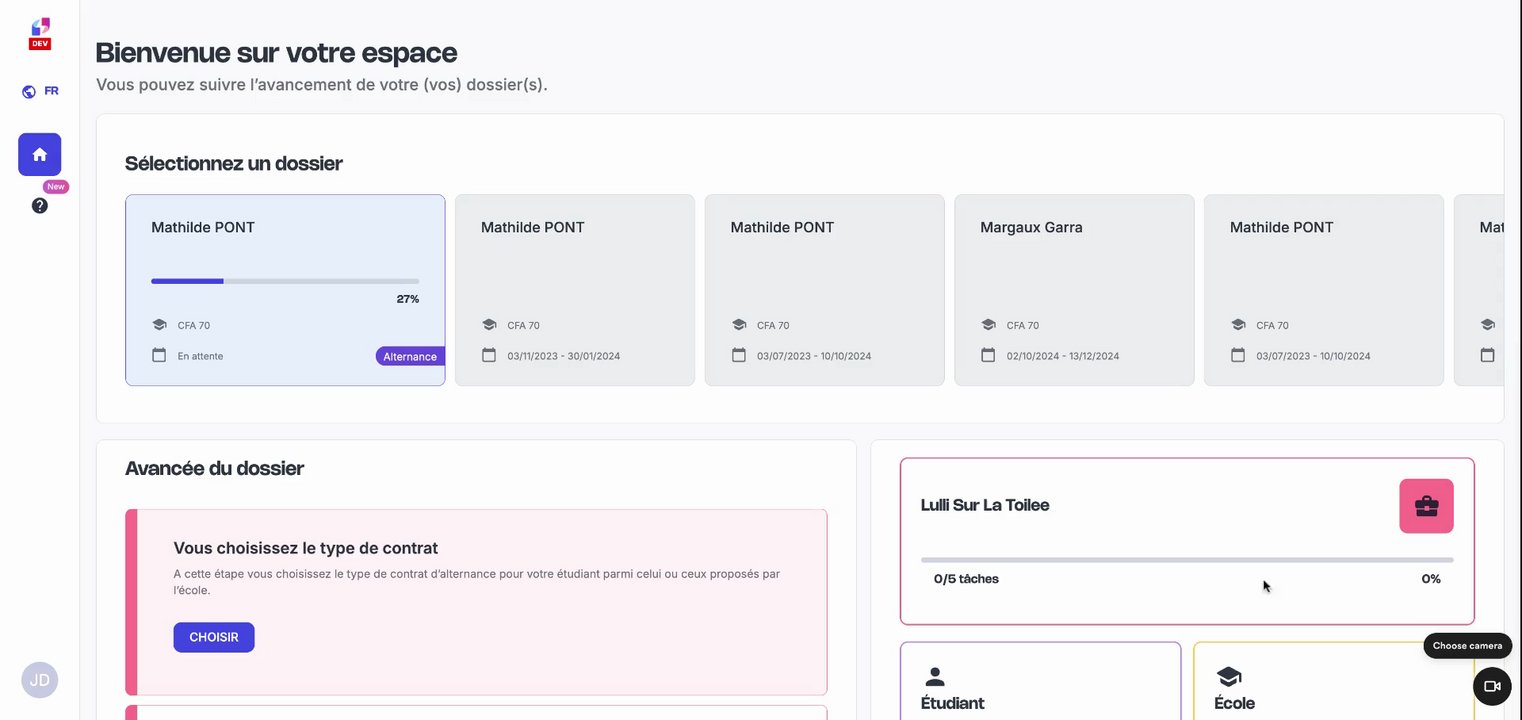The height and width of the screenshot is (720, 1522).
Task: Open the help question-mark icon
Action: tap(40, 205)
